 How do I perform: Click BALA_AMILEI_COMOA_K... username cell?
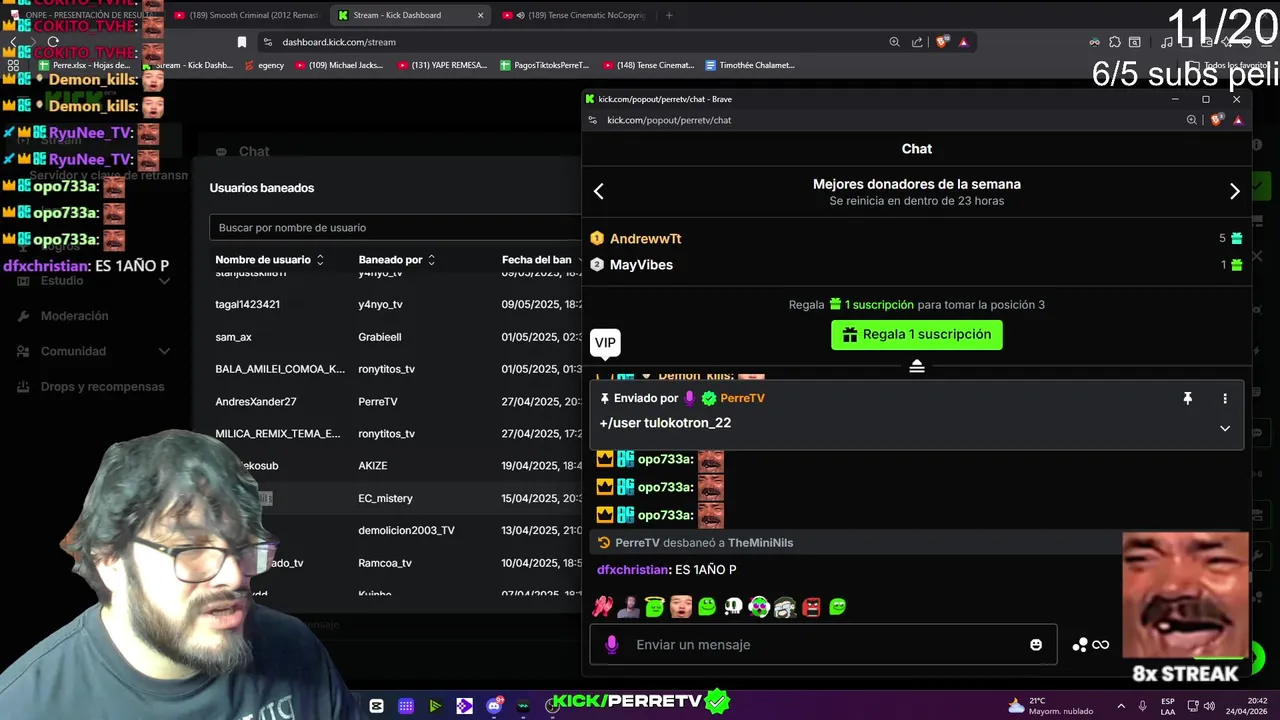coord(280,369)
